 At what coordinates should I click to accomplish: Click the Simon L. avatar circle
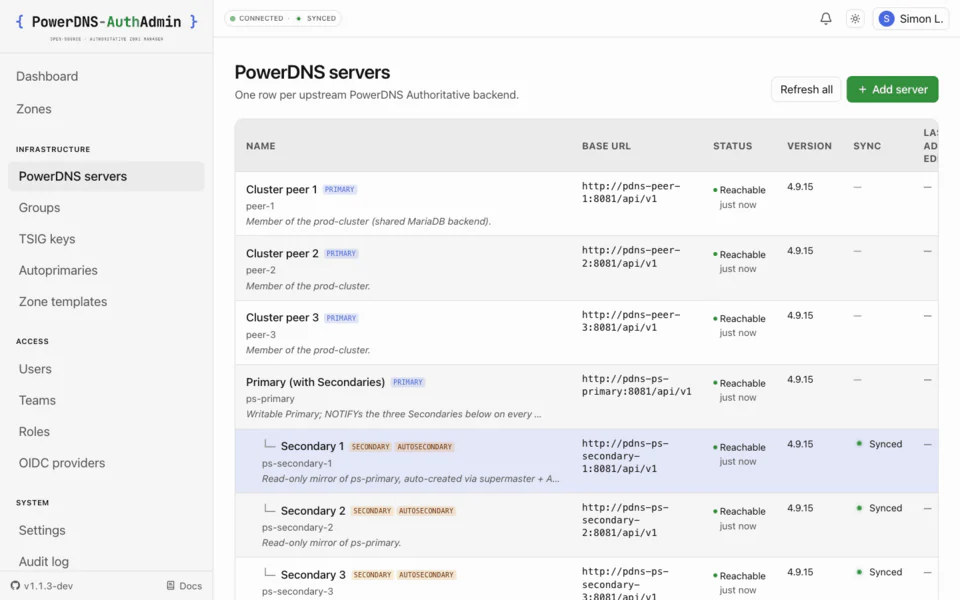pos(886,19)
